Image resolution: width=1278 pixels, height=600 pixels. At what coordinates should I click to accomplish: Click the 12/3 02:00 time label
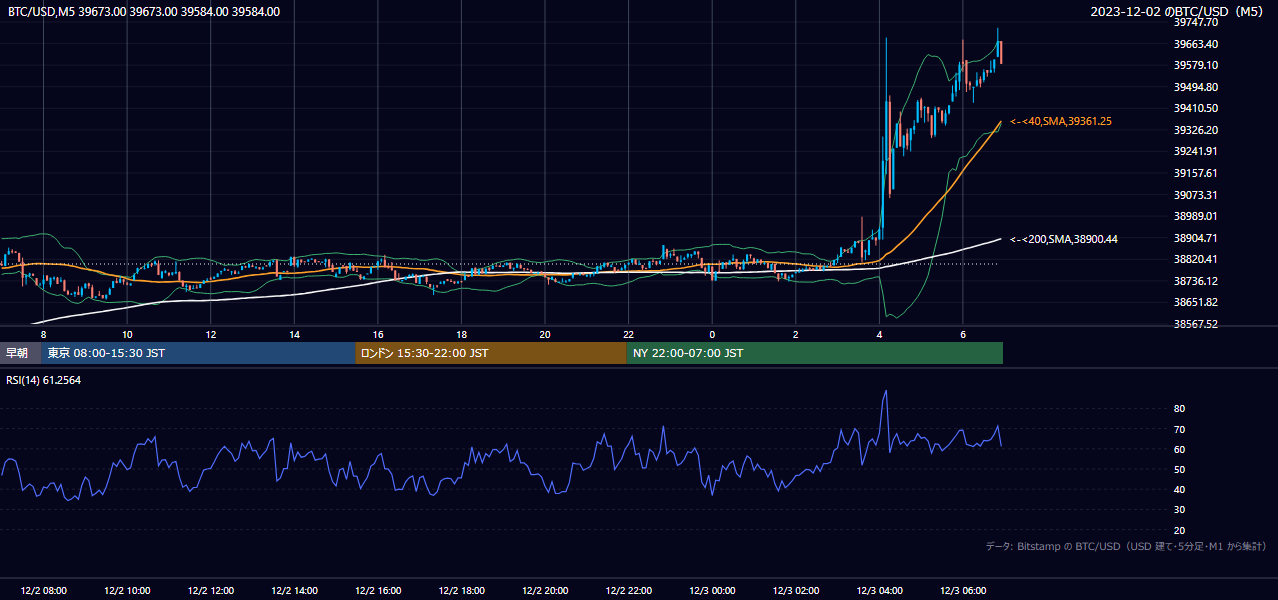click(x=796, y=591)
